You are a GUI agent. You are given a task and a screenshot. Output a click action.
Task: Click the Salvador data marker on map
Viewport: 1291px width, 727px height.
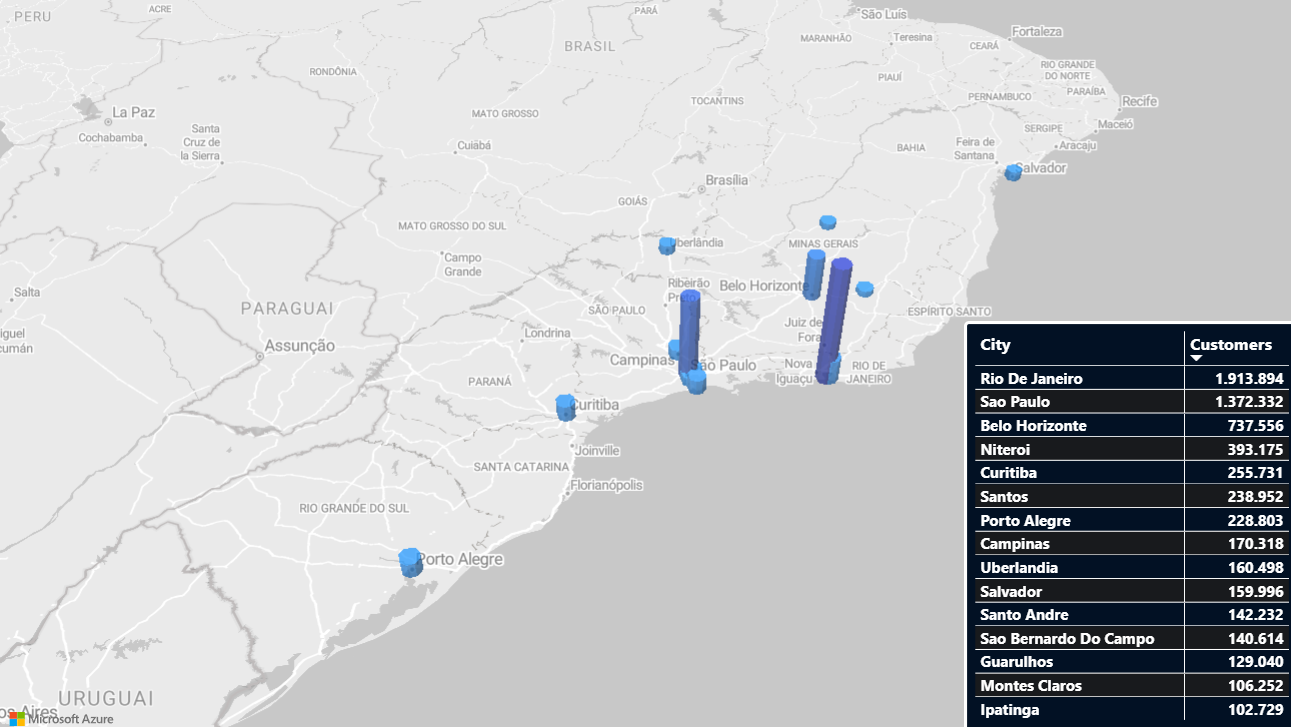pyautogui.click(x=1013, y=172)
